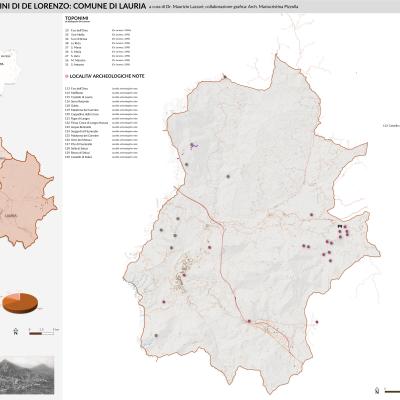The width and height of the screenshot is (400, 400).
Task: Select the LAURIA label on the orange inset map
Action: 11,215
